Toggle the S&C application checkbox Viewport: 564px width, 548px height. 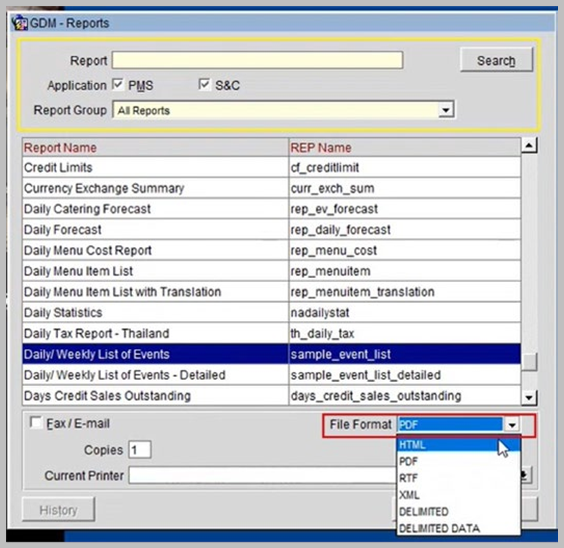coord(204,84)
